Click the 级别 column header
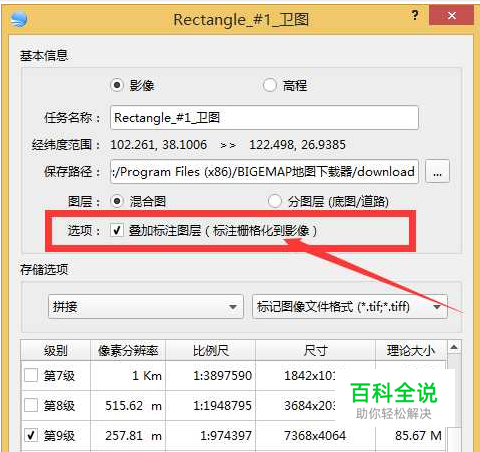This screenshot has height=452, width=480. (56, 351)
